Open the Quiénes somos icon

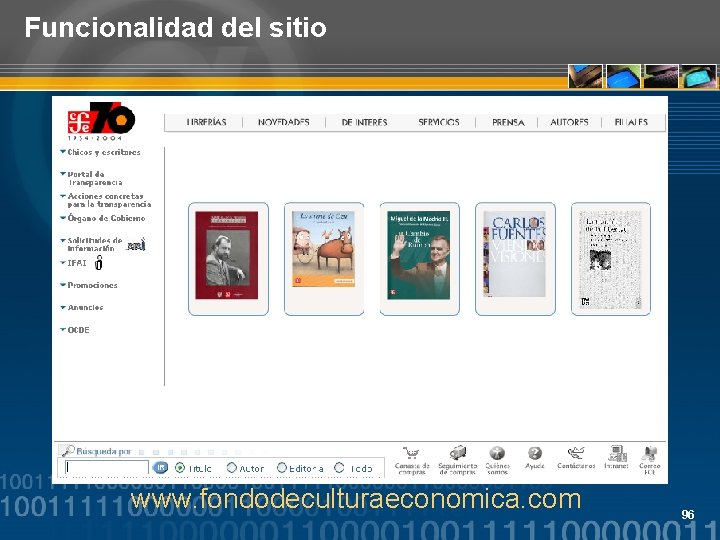tap(497, 453)
